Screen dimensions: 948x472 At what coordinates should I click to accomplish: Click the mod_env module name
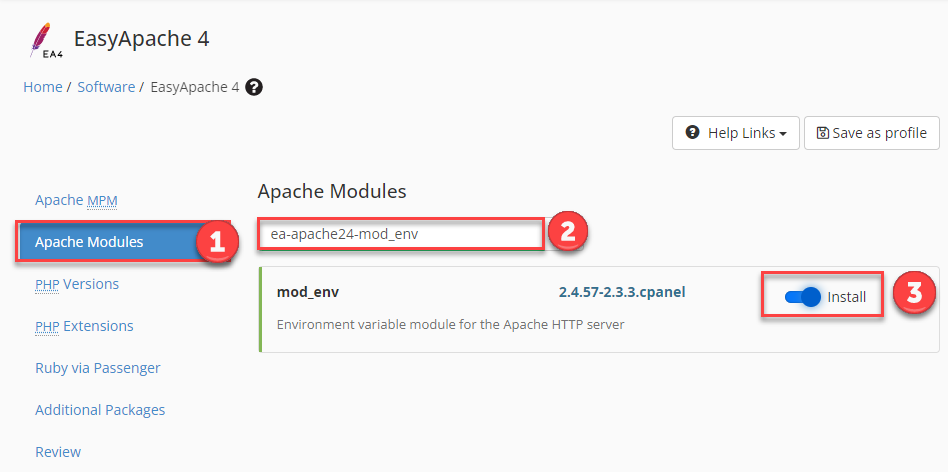(x=308, y=293)
